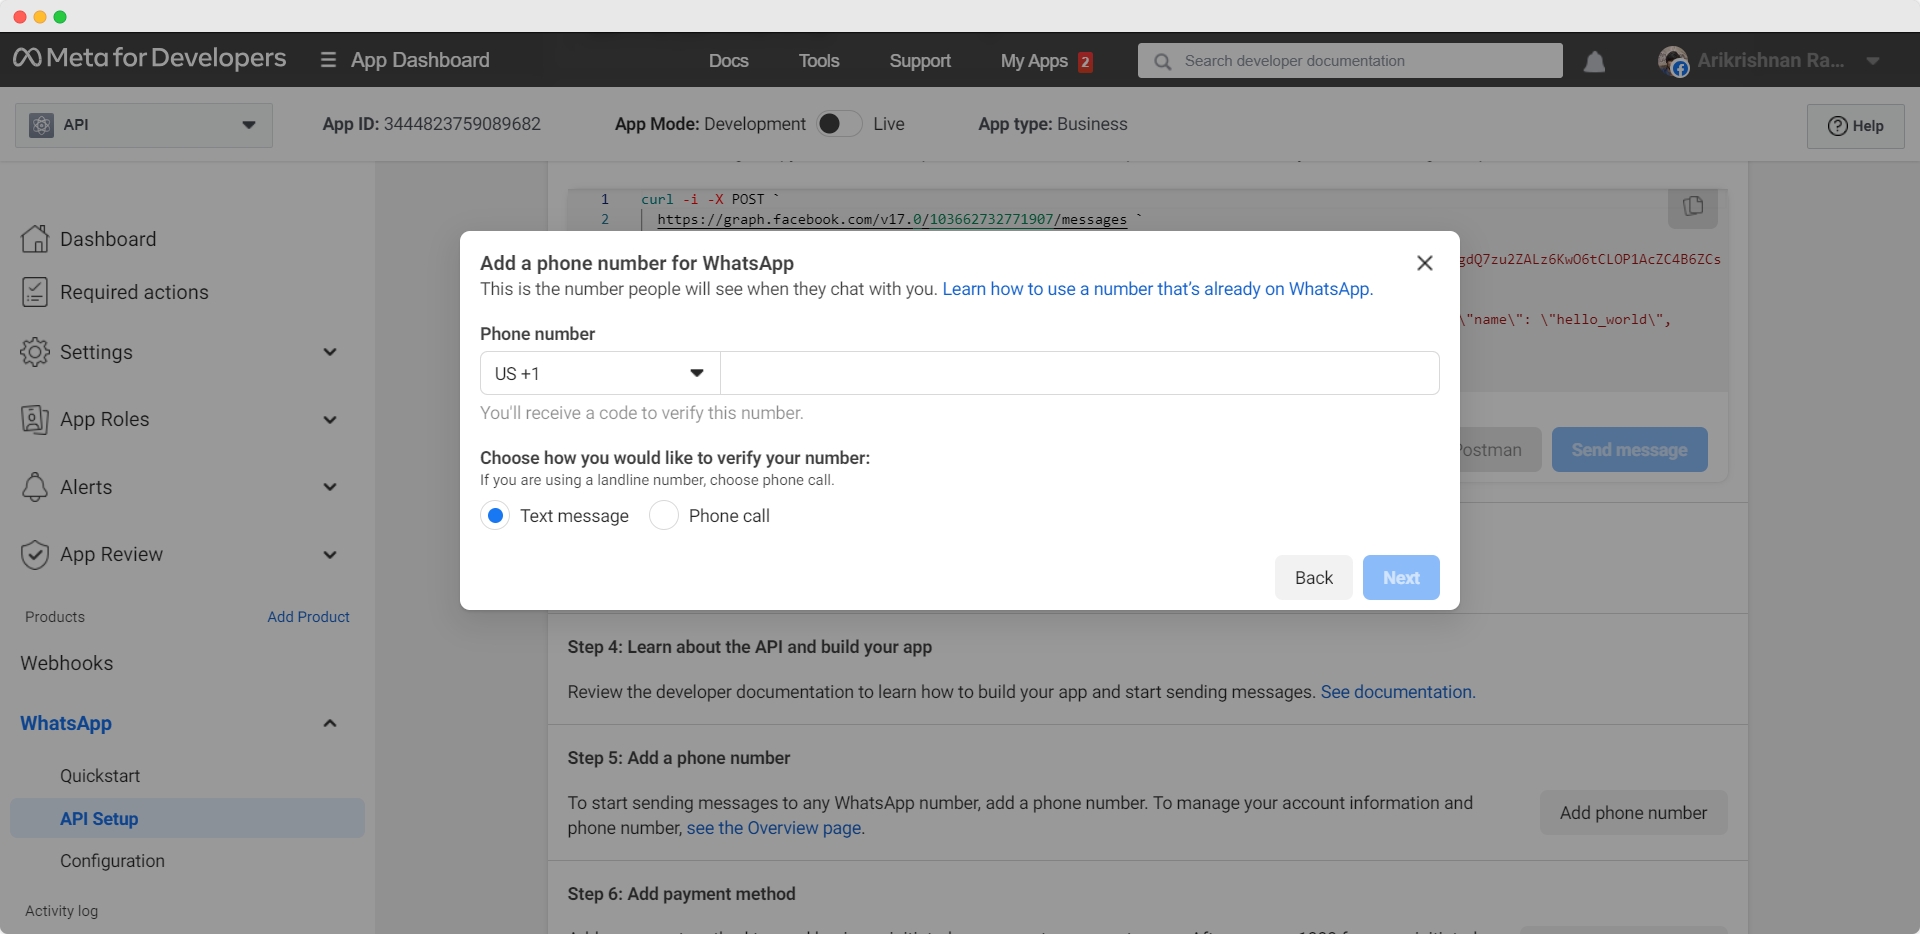Screen dimensions: 1920x934
Task: Open Tools in top navigation
Action: [819, 61]
